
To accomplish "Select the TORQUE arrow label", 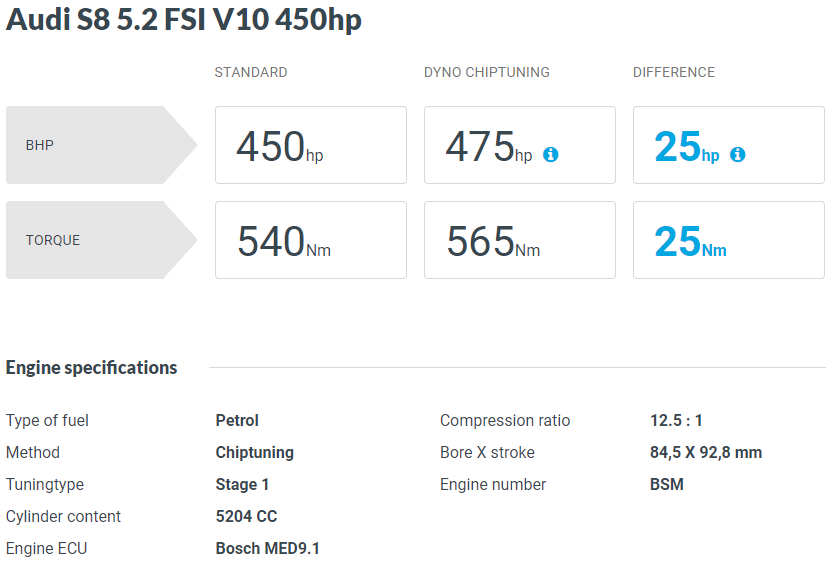I will pyautogui.click(x=101, y=240).
